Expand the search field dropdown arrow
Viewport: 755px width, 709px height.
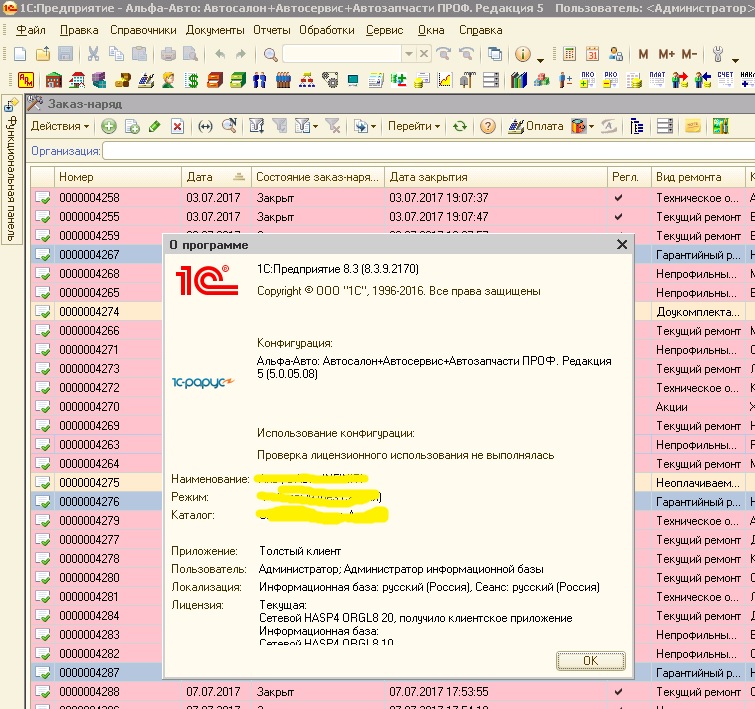click(409, 54)
